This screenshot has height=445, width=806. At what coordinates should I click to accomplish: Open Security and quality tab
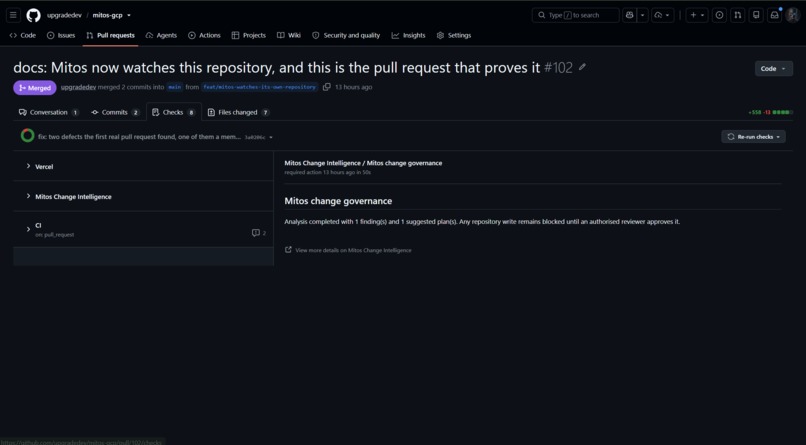tap(346, 35)
